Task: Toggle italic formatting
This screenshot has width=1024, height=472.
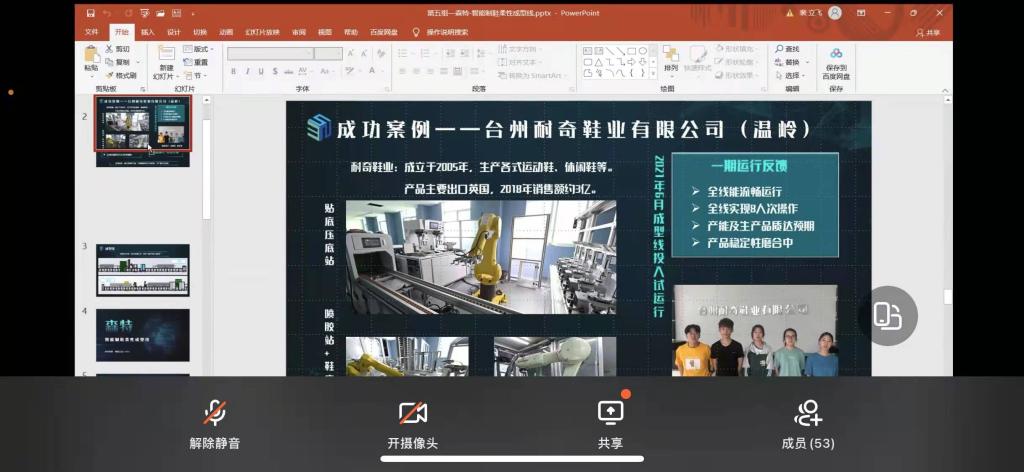Action: (248, 71)
